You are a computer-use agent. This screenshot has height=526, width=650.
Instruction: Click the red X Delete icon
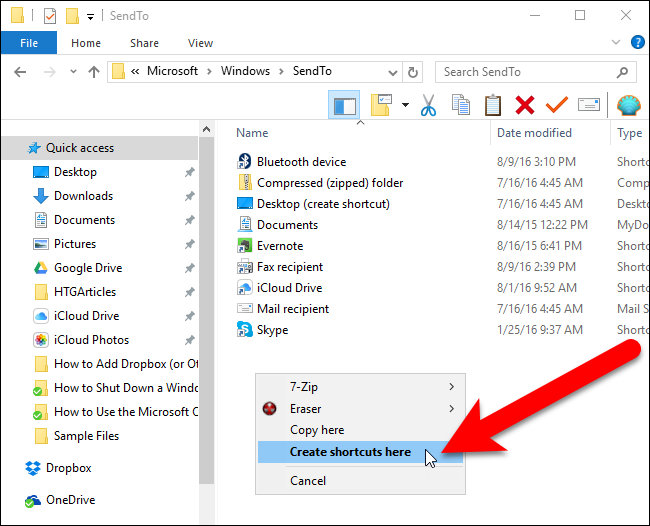click(525, 105)
